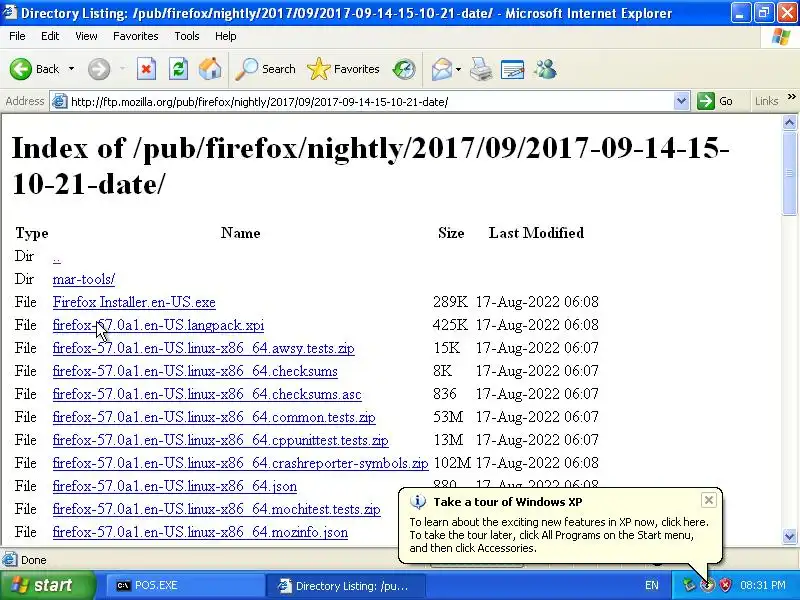Image resolution: width=800 pixels, height=600 pixels.
Task: Click the red security shield tray icon
Action: [x=726, y=585]
